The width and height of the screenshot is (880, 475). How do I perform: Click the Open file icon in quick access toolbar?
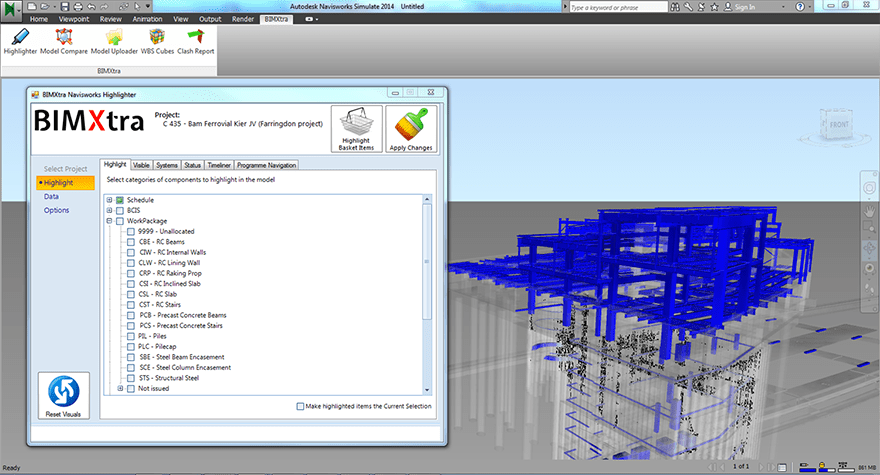click(44, 7)
